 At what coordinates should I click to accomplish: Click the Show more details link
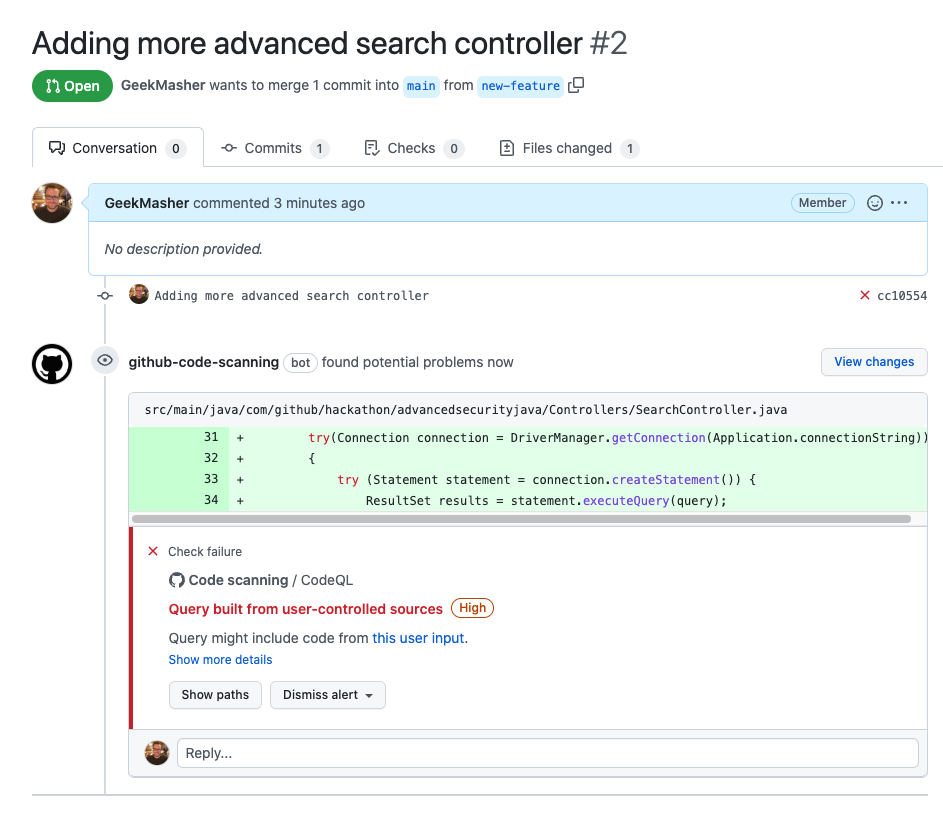220,660
